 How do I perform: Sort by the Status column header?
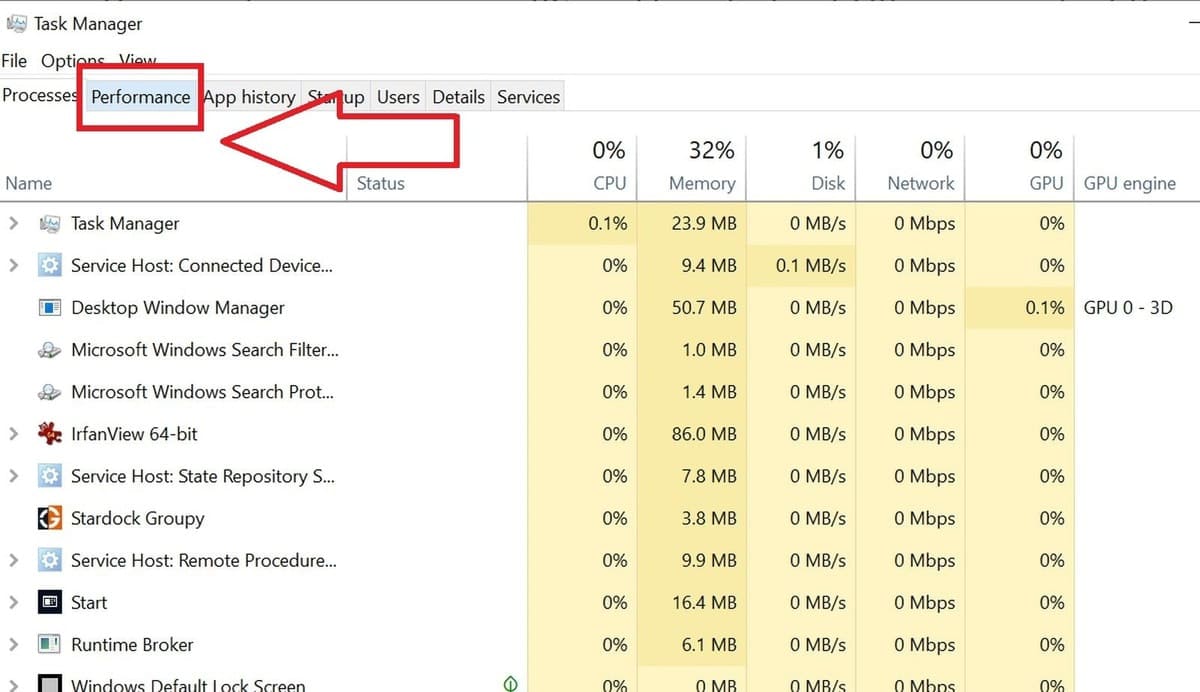(x=381, y=183)
